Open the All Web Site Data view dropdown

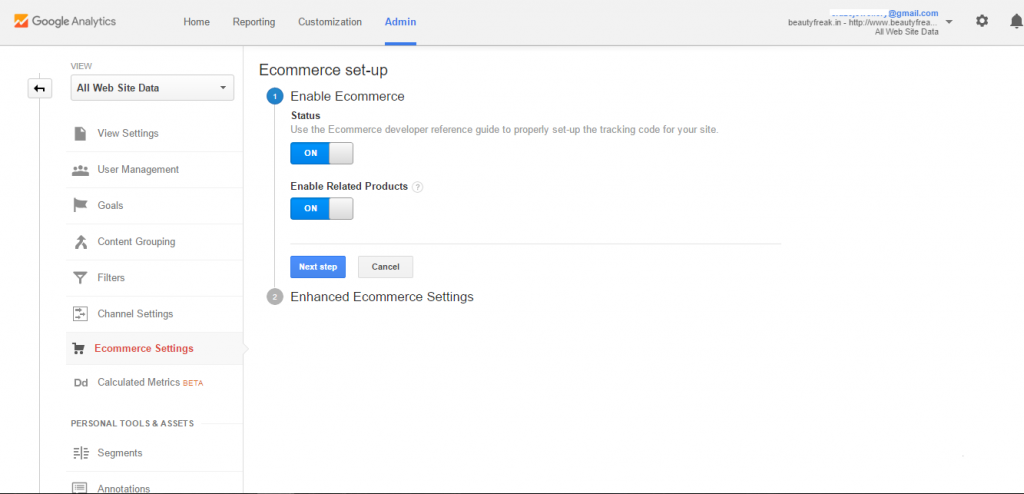click(x=152, y=88)
